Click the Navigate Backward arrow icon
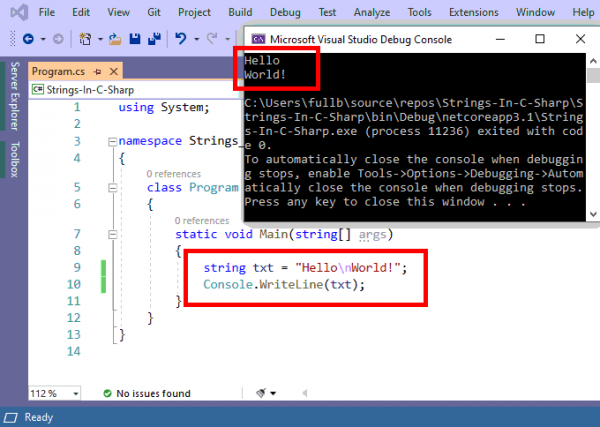Image resolution: width=600 pixels, height=427 pixels. coord(28,39)
